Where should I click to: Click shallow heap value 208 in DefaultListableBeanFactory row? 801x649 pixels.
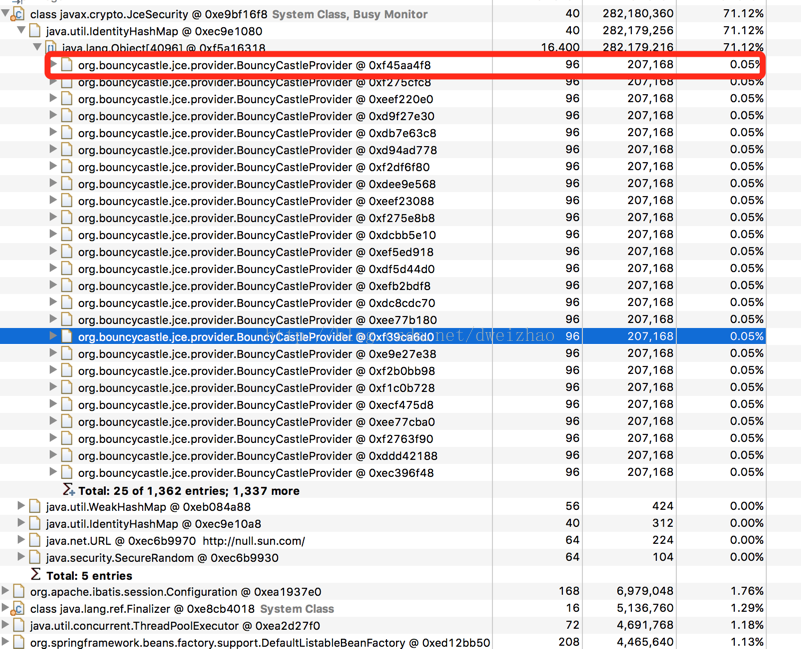coord(569,641)
